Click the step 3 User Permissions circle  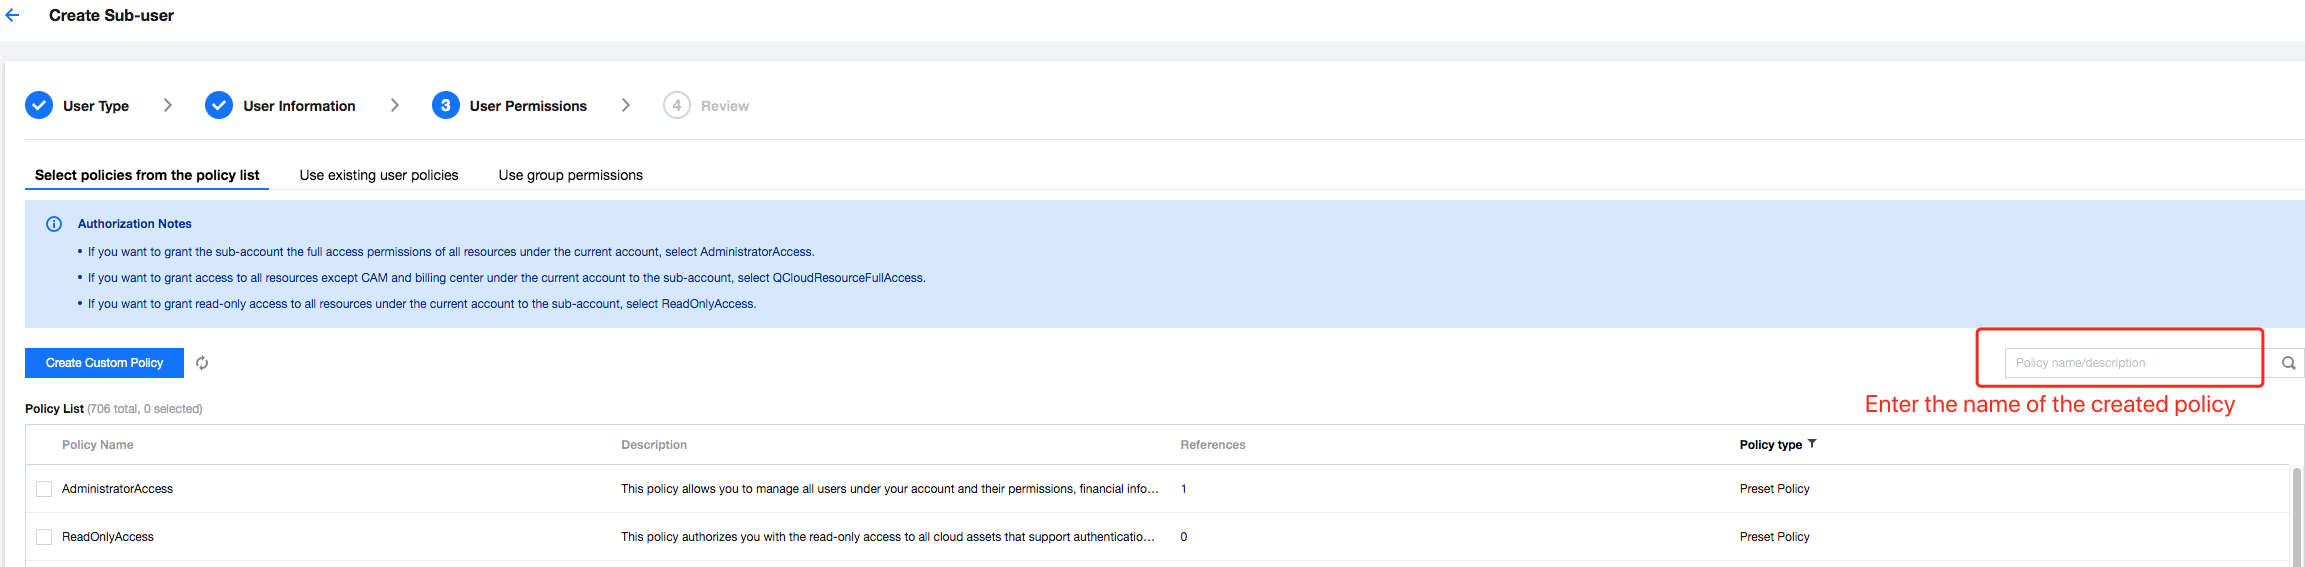(x=445, y=105)
